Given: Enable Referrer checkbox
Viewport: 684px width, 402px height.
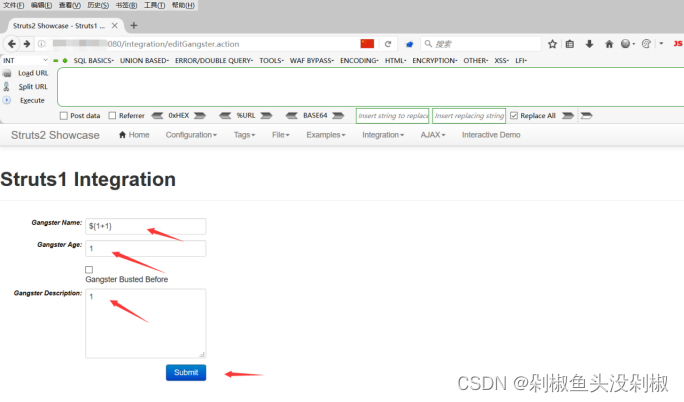Looking at the screenshot, I should (x=112, y=116).
